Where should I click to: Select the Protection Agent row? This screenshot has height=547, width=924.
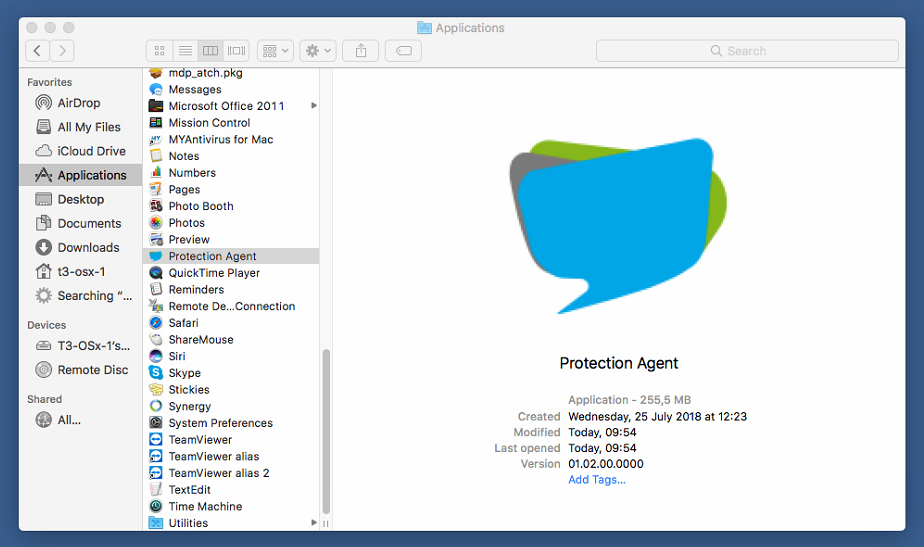click(x=231, y=256)
